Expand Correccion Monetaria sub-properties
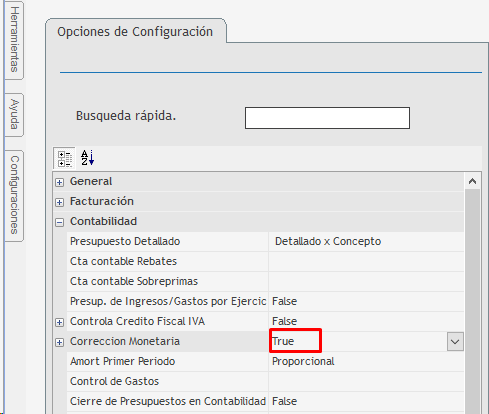 click(60, 342)
